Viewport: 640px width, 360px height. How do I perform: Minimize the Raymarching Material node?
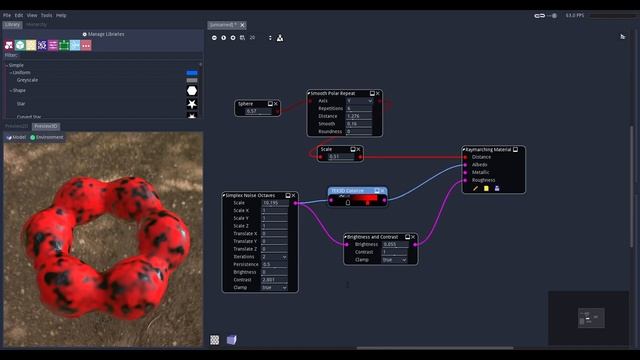click(516, 150)
